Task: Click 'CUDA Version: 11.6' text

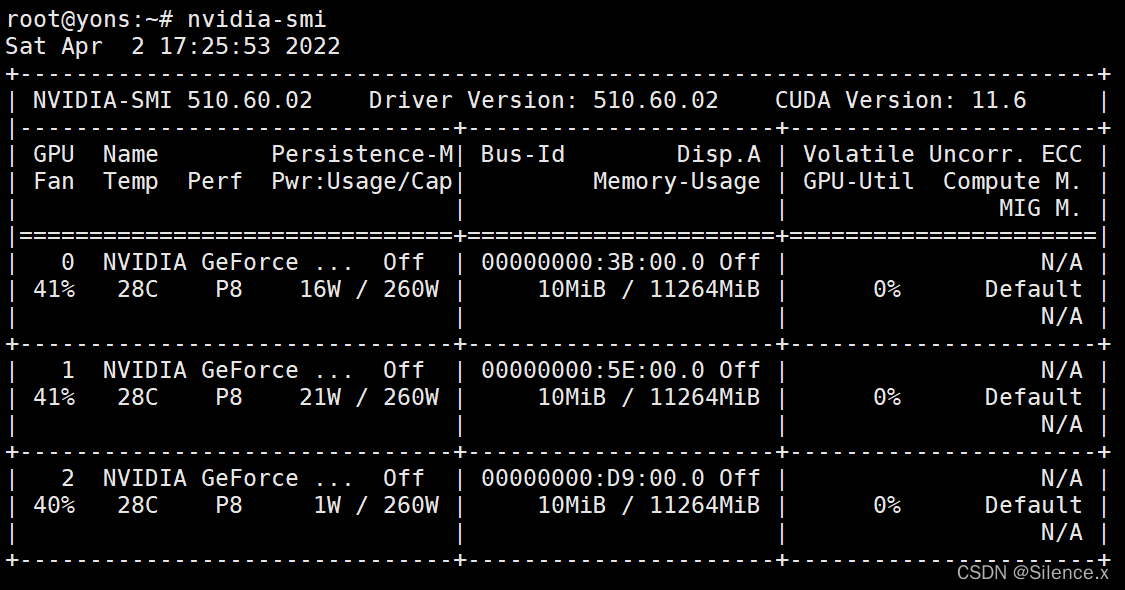Action: click(900, 100)
